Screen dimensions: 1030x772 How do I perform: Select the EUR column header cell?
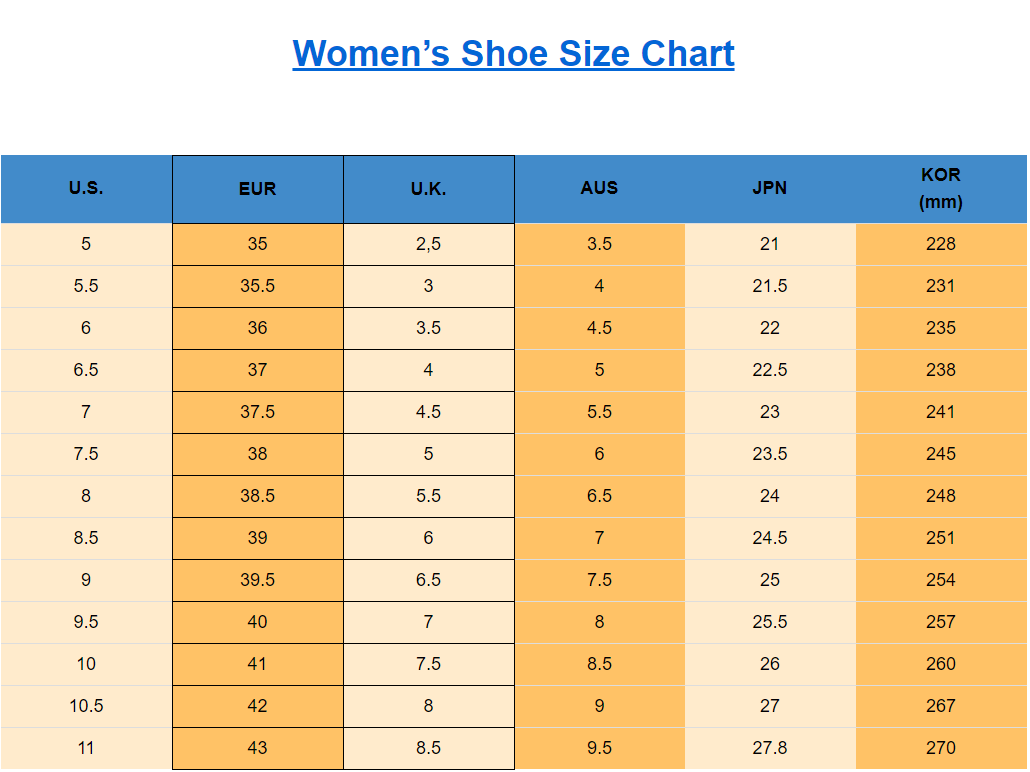click(257, 189)
